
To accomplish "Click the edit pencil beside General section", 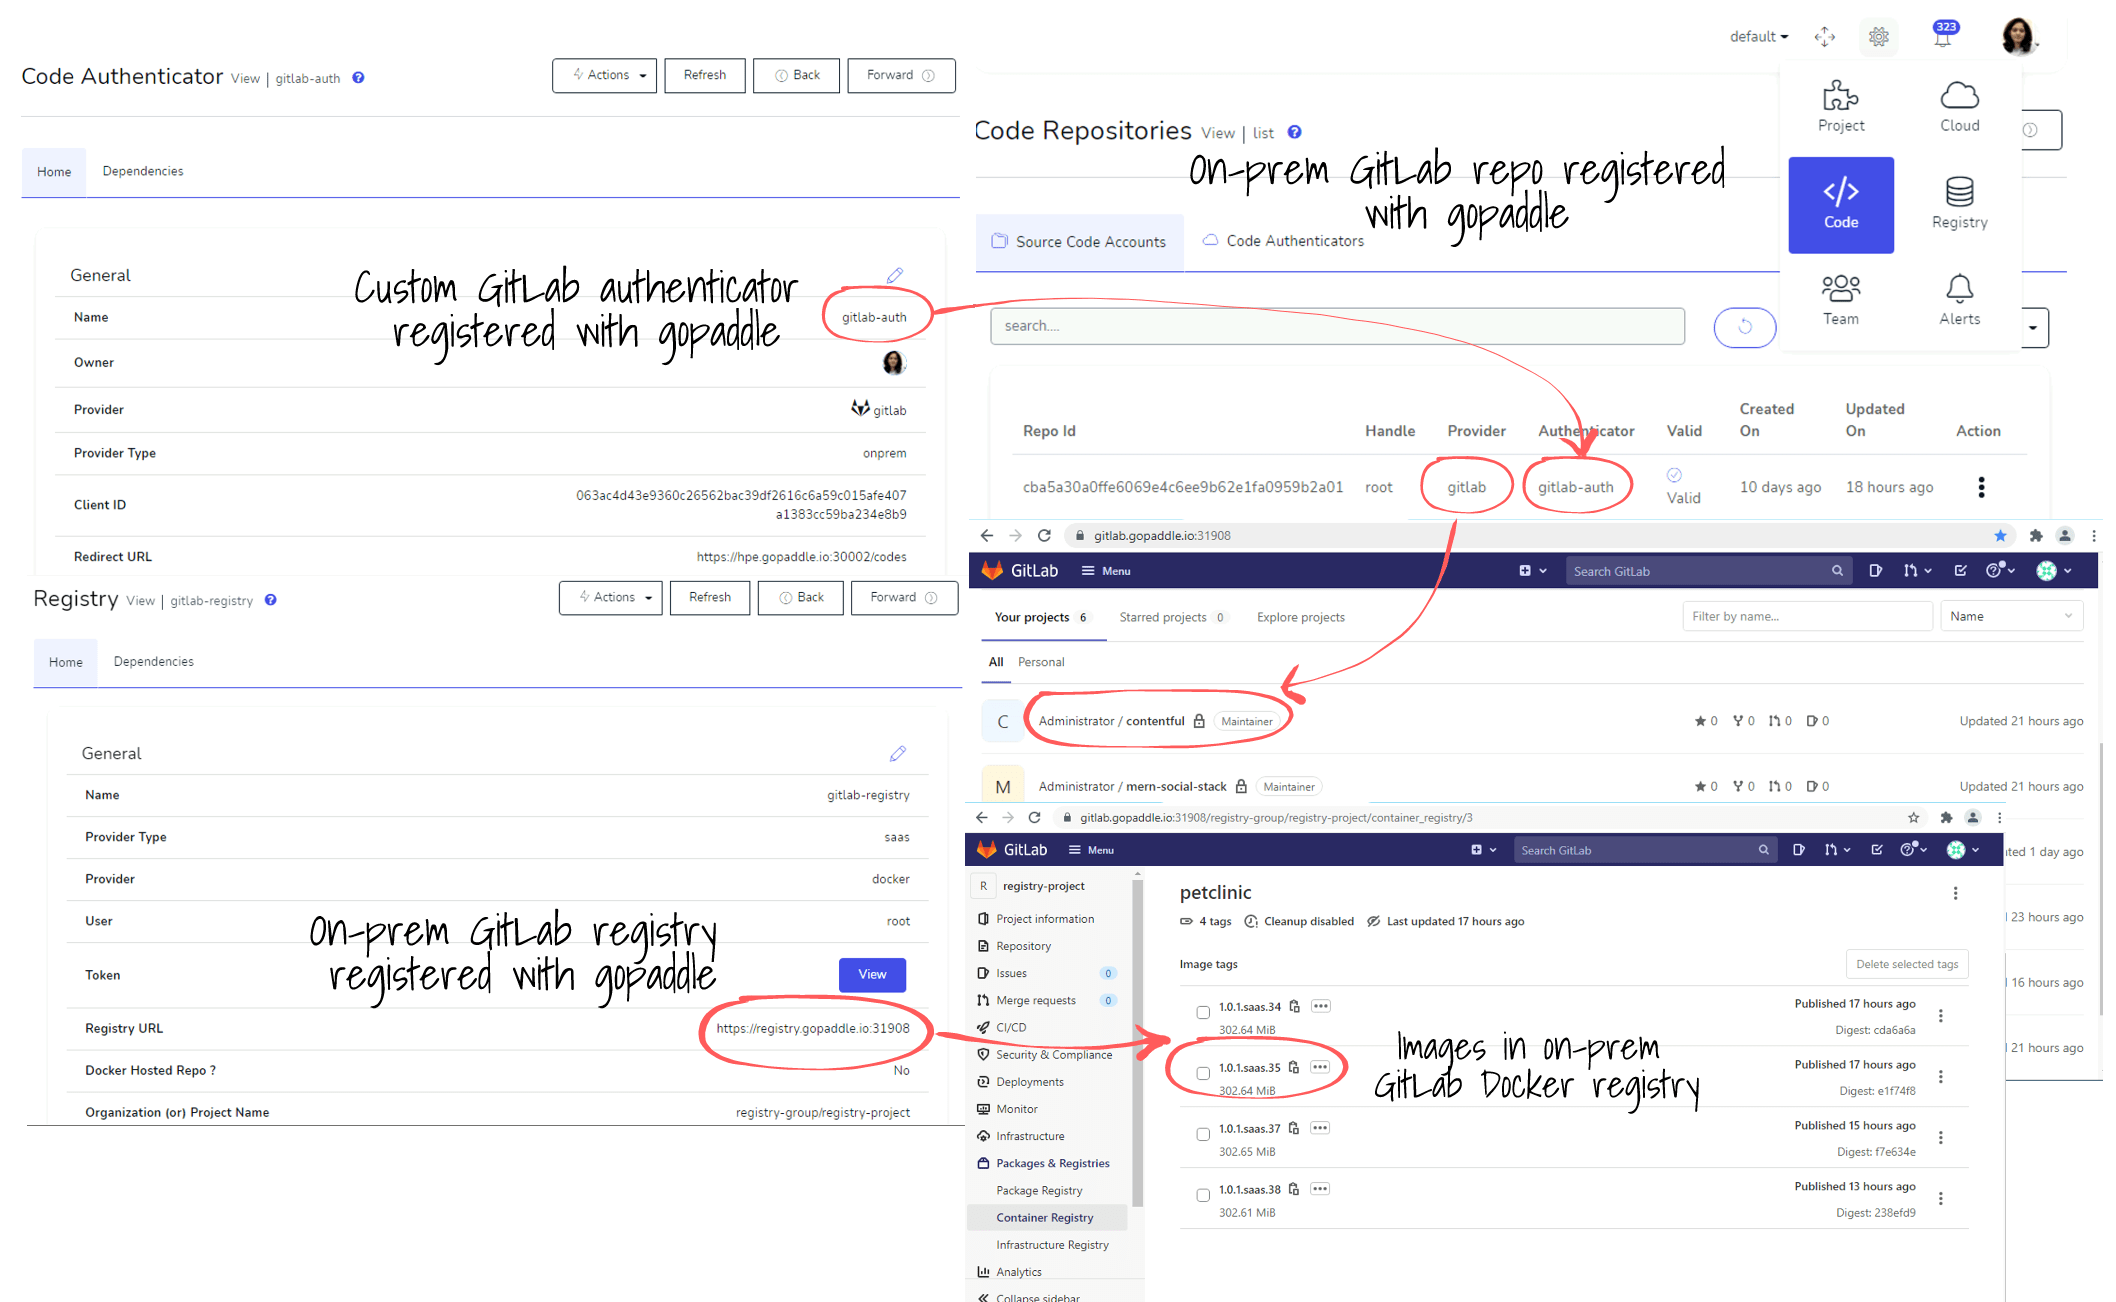I will (895, 275).
